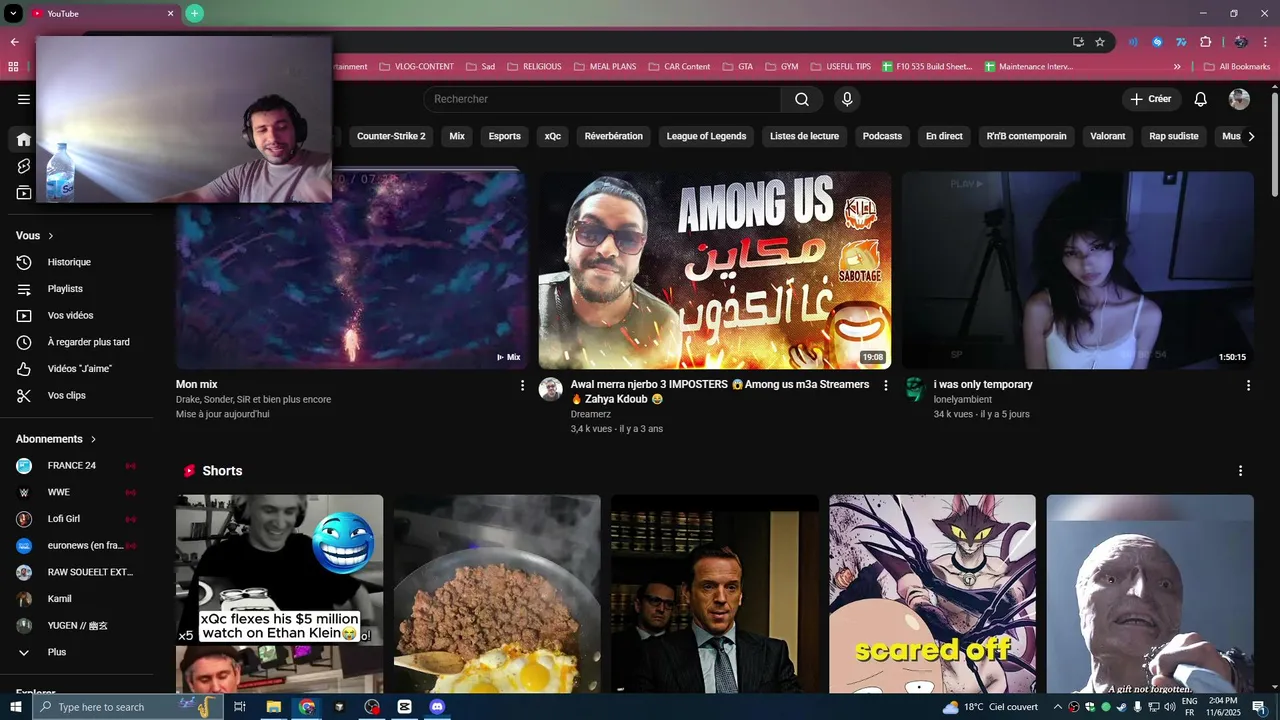Show hidden bookmarks overflow chevron
Viewport: 1280px width, 720px height.
coord(1177,67)
